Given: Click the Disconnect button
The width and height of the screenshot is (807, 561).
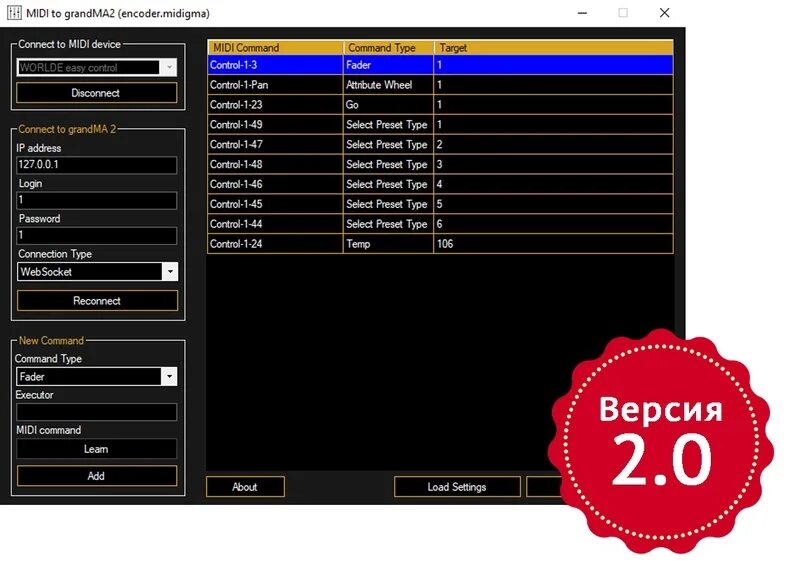Looking at the screenshot, I should pyautogui.click(x=96, y=93).
